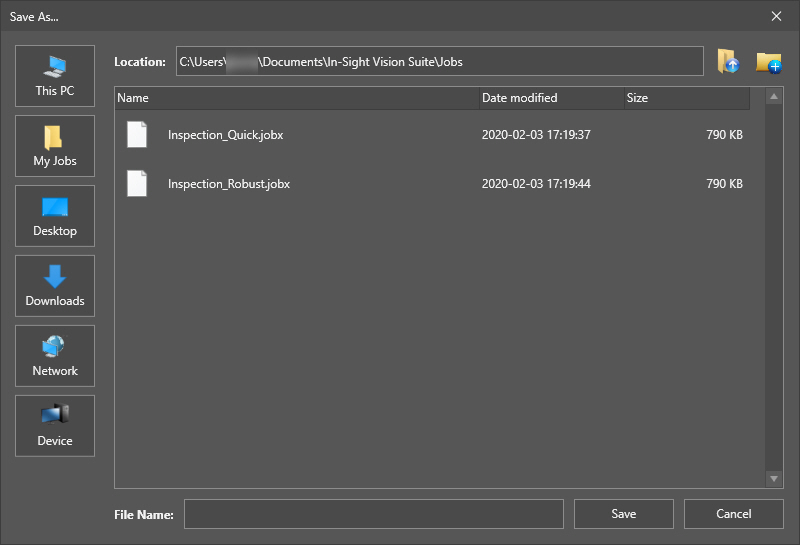Image resolution: width=800 pixels, height=545 pixels.
Task: Sort files by Size column
Action: click(684, 98)
